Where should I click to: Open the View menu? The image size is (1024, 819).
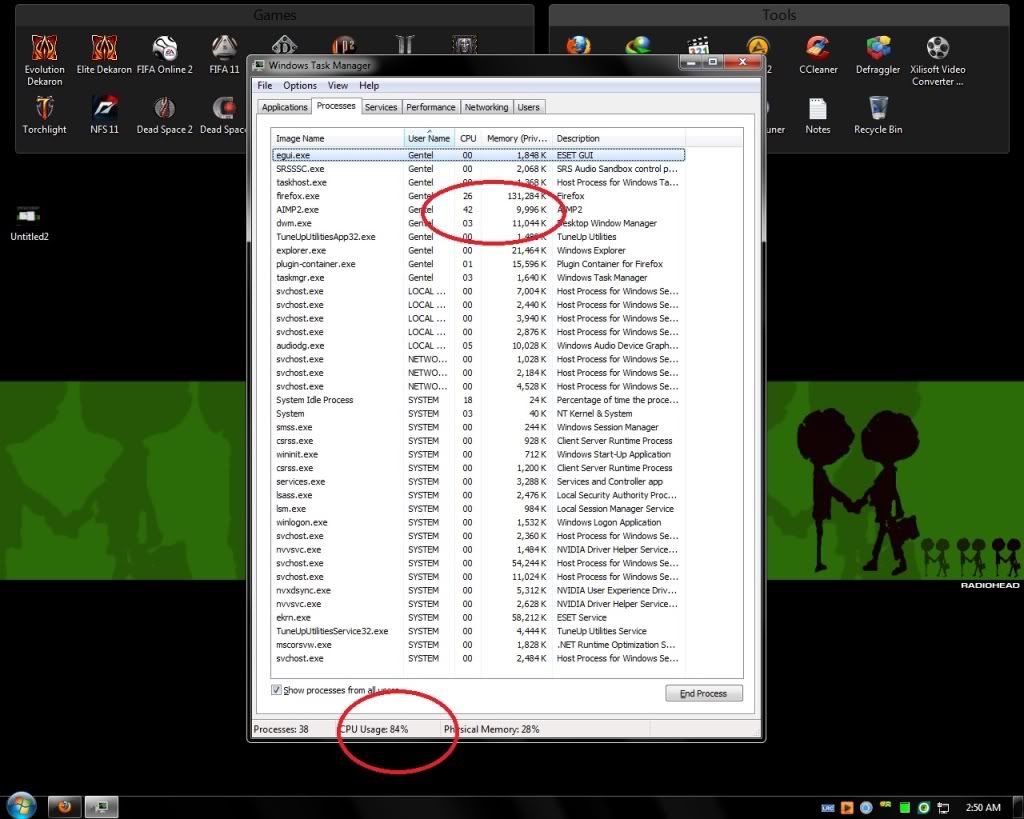(x=338, y=86)
